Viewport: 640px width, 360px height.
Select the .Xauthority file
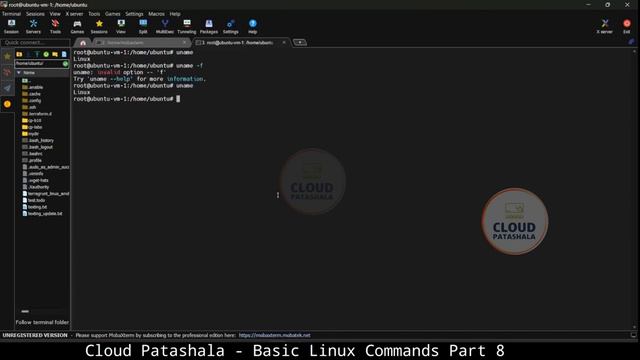click(36, 187)
